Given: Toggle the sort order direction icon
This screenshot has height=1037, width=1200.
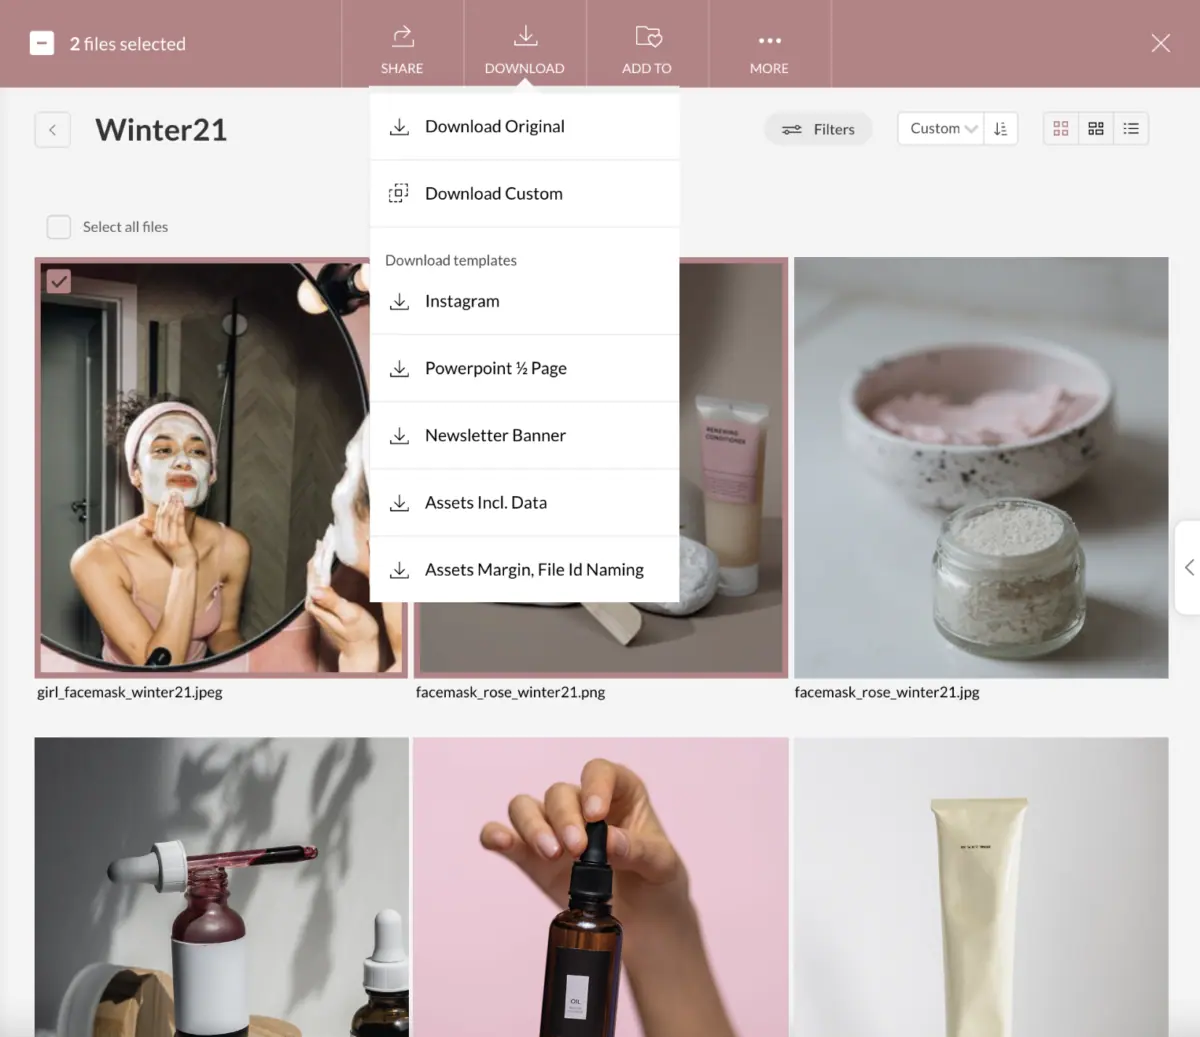Looking at the screenshot, I should 1001,129.
